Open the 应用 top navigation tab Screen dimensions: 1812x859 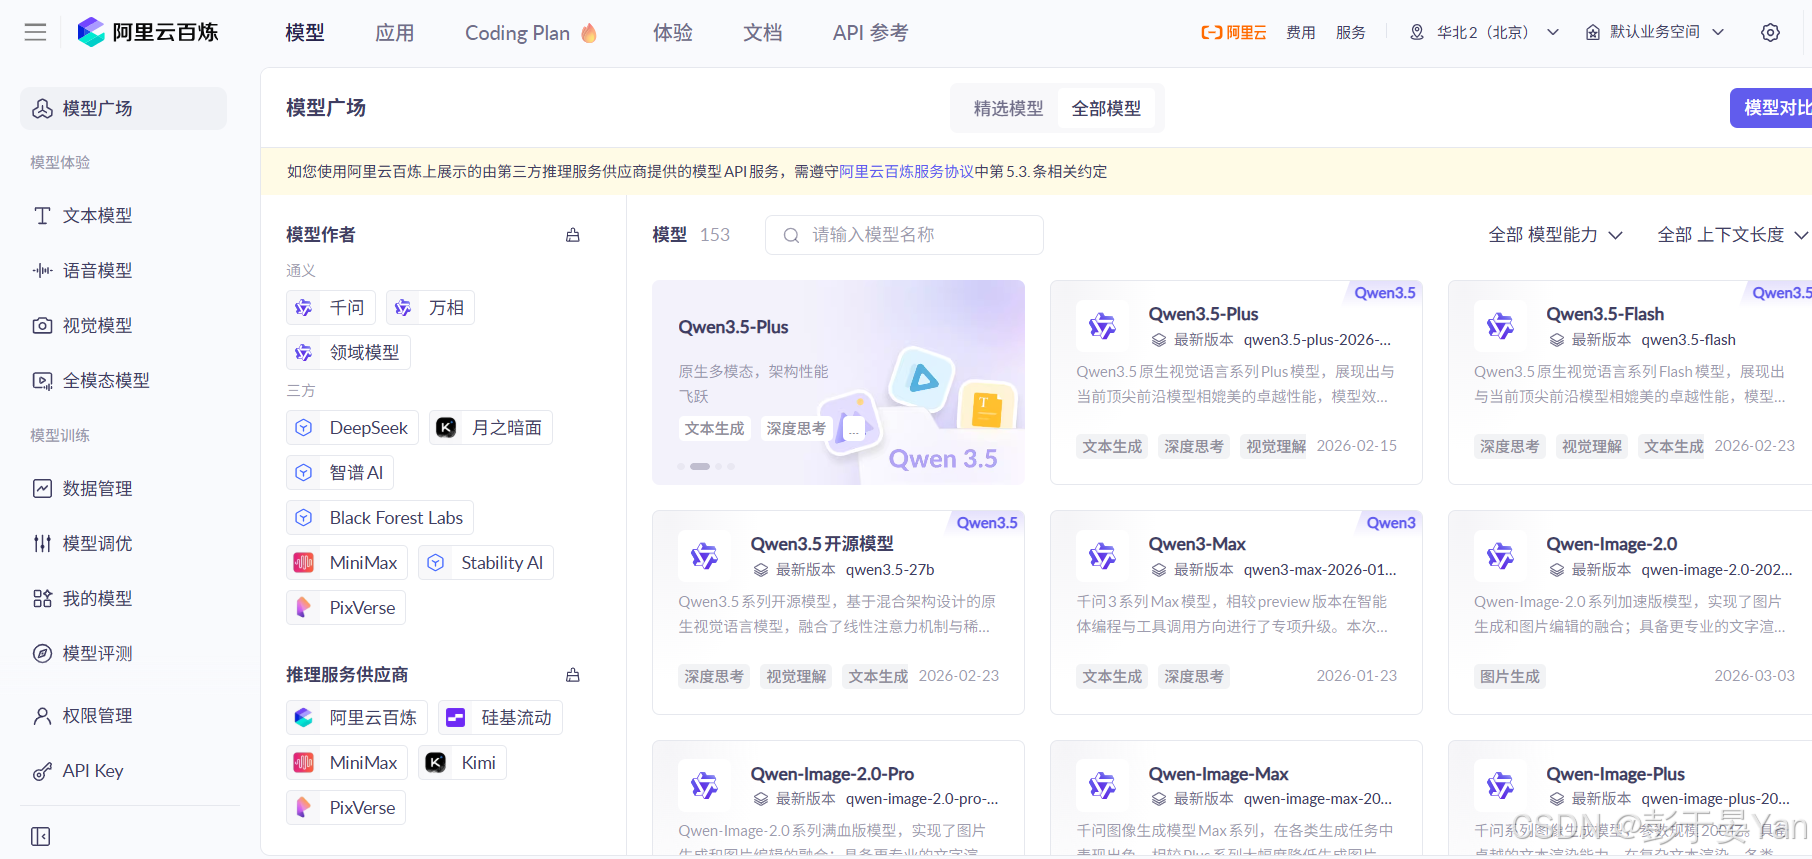tap(395, 33)
